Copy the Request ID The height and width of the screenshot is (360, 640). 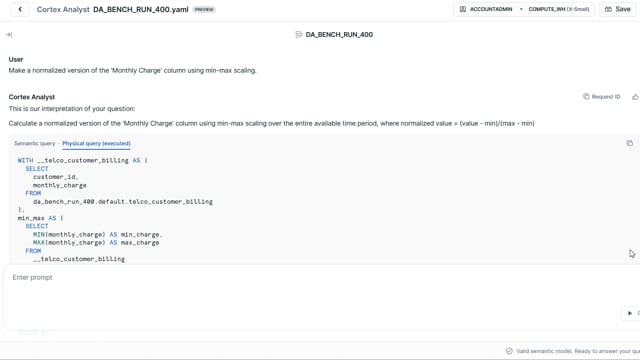click(x=602, y=97)
